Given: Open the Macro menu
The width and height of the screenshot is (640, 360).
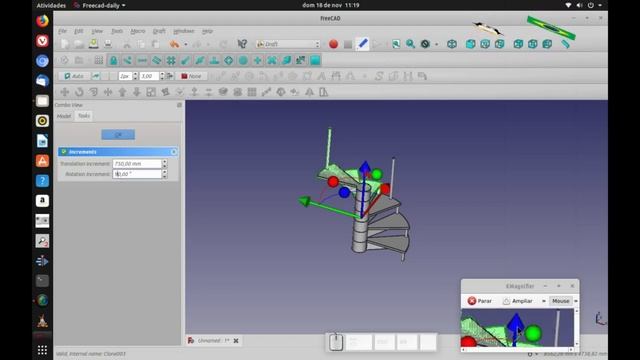Looking at the screenshot, I should click(138, 31).
